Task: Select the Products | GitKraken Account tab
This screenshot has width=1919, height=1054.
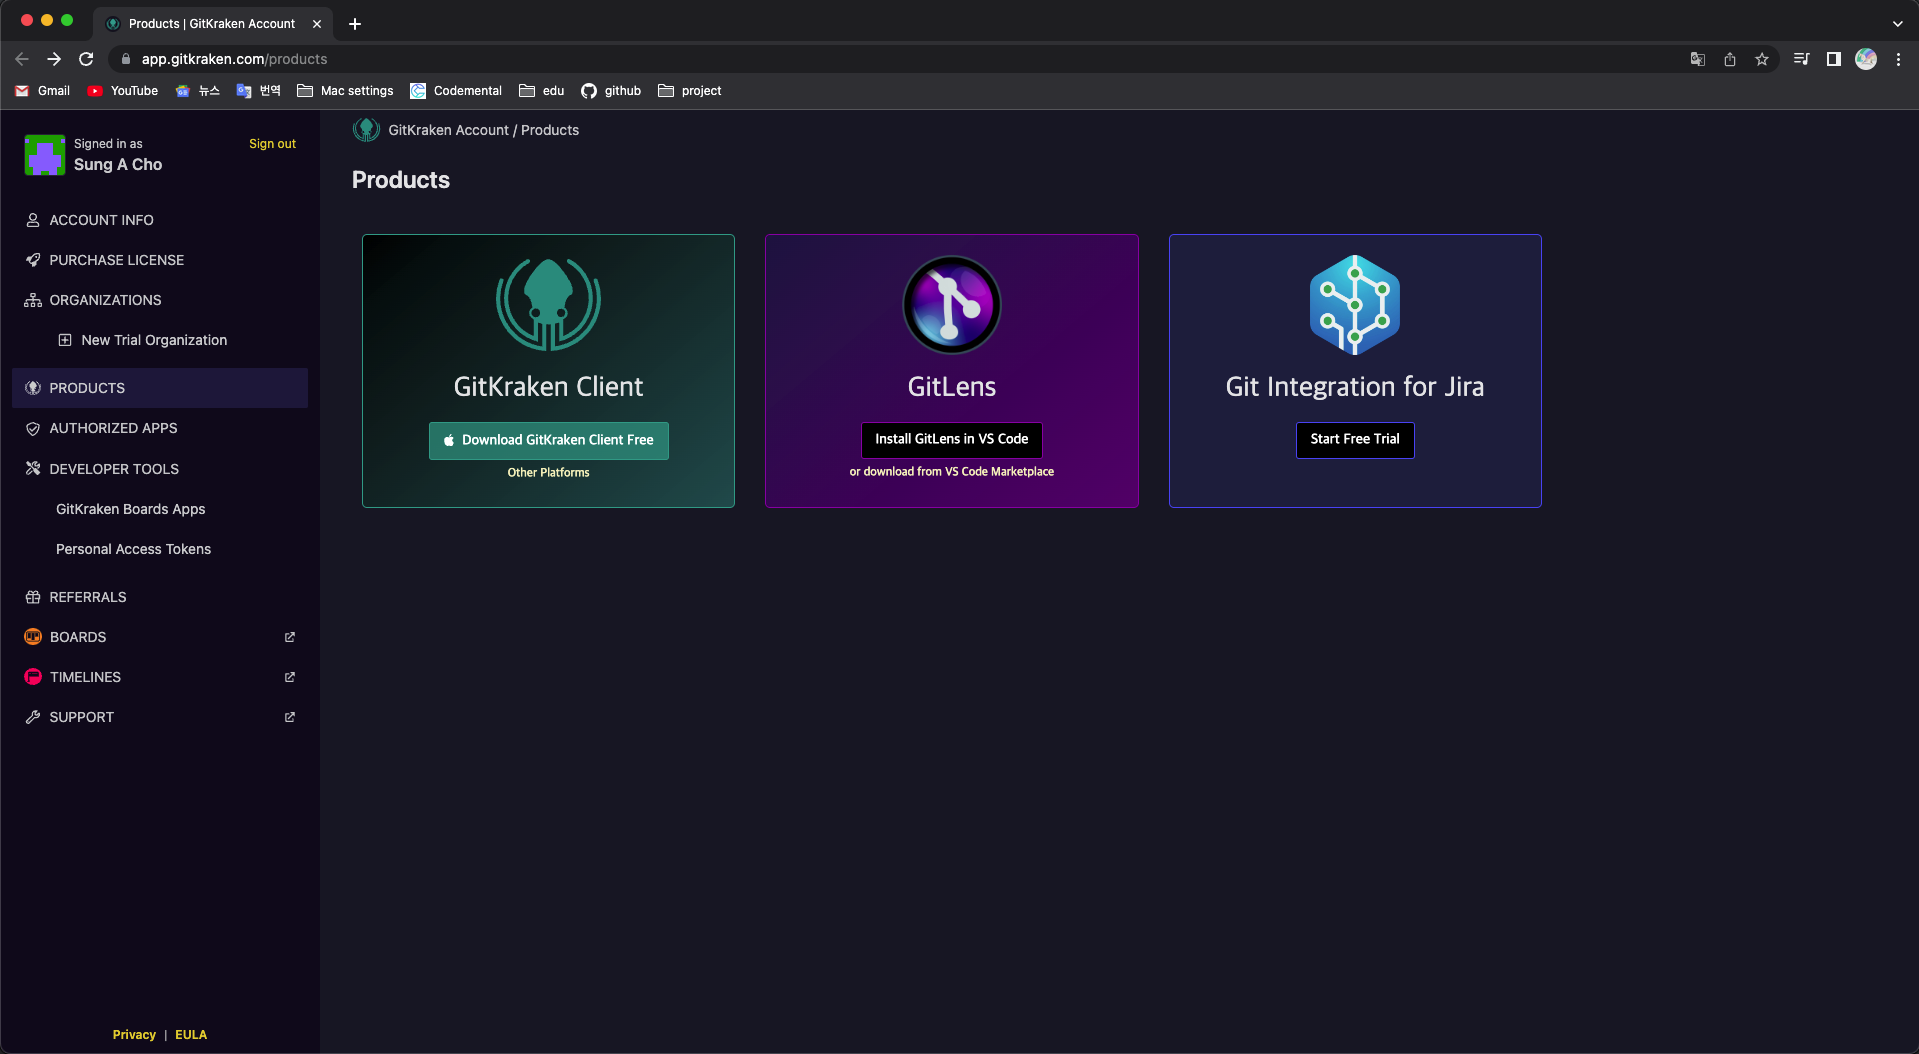Action: point(212,24)
